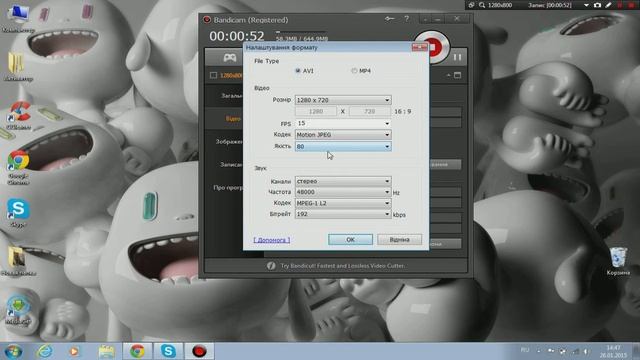
Task: Open the audio channels dropdown showing стерео
Action: [343, 181]
